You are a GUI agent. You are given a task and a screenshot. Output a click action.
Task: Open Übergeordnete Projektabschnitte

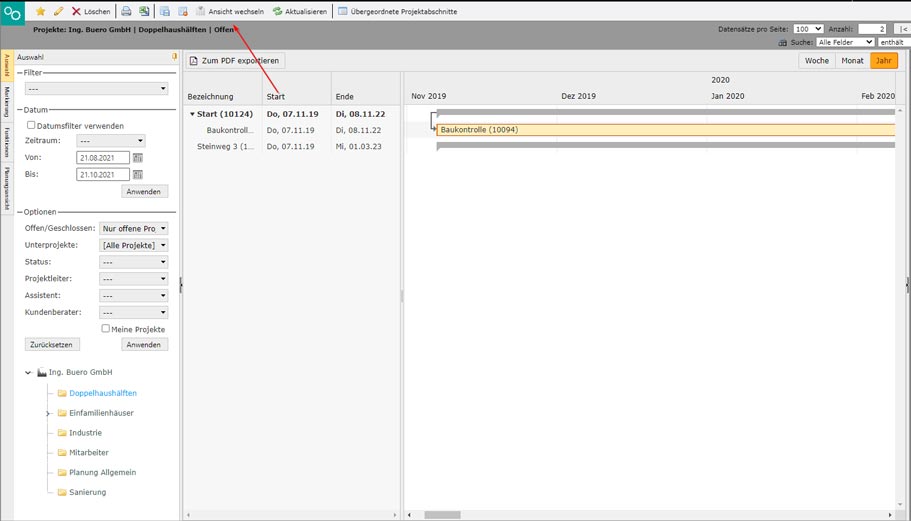tap(398, 11)
